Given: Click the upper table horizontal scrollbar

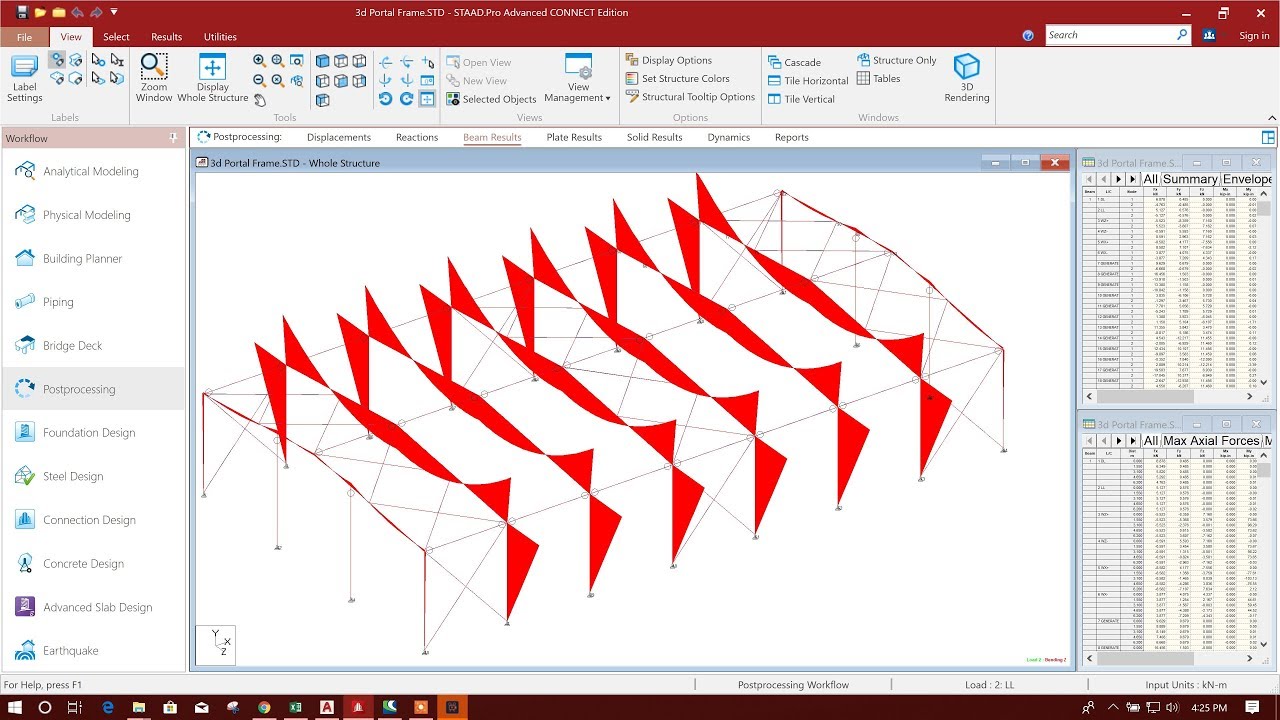Looking at the screenshot, I should coord(1170,396).
